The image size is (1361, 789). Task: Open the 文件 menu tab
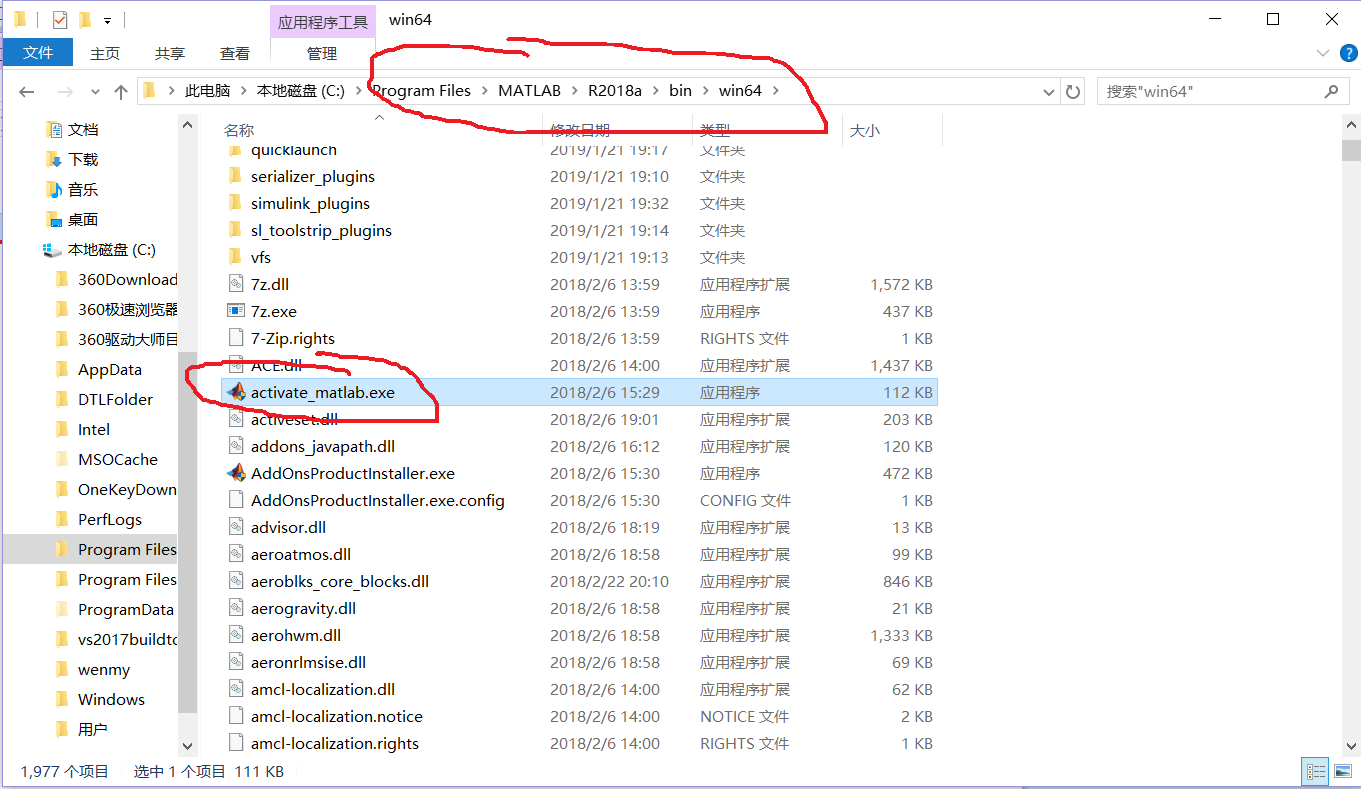(38, 53)
